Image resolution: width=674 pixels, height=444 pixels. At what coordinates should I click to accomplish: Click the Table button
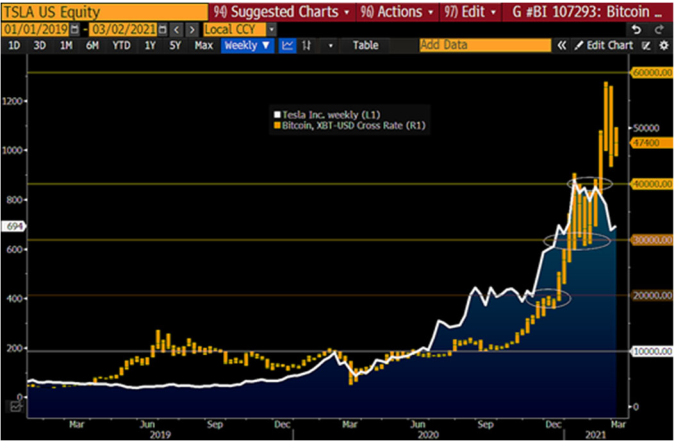(x=366, y=46)
